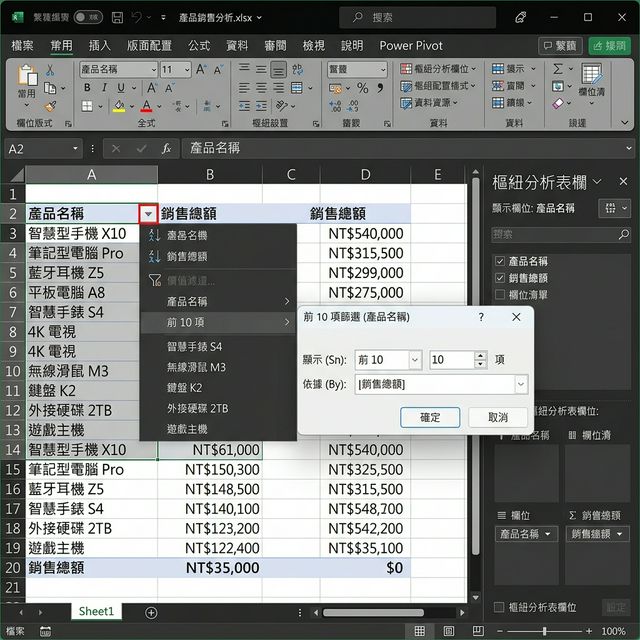Select the Sheet1 tab
This screenshot has height=640, width=640.
(x=96, y=611)
